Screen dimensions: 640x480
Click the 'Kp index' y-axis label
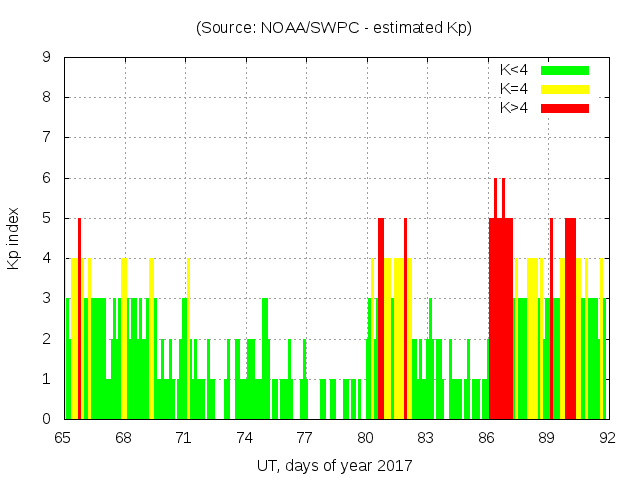pyautogui.click(x=14, y=238)
